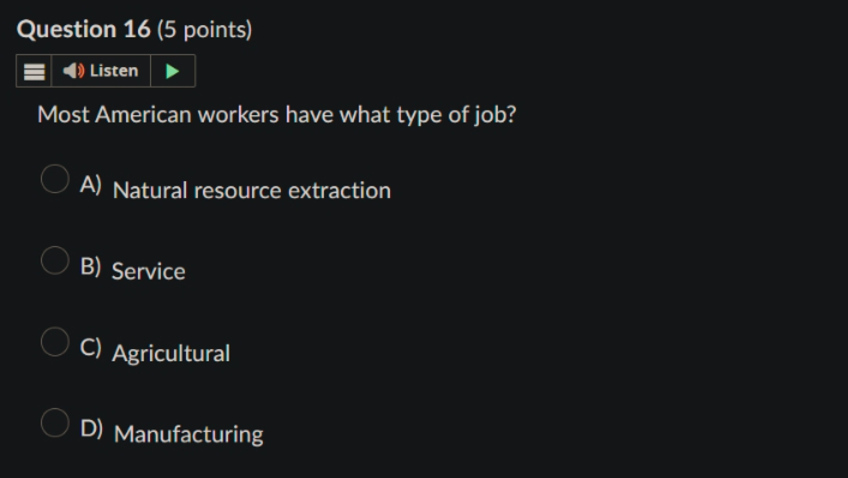Start audio with the green play triangle
This screenshot has width=848, height=478.
[172, 71]
